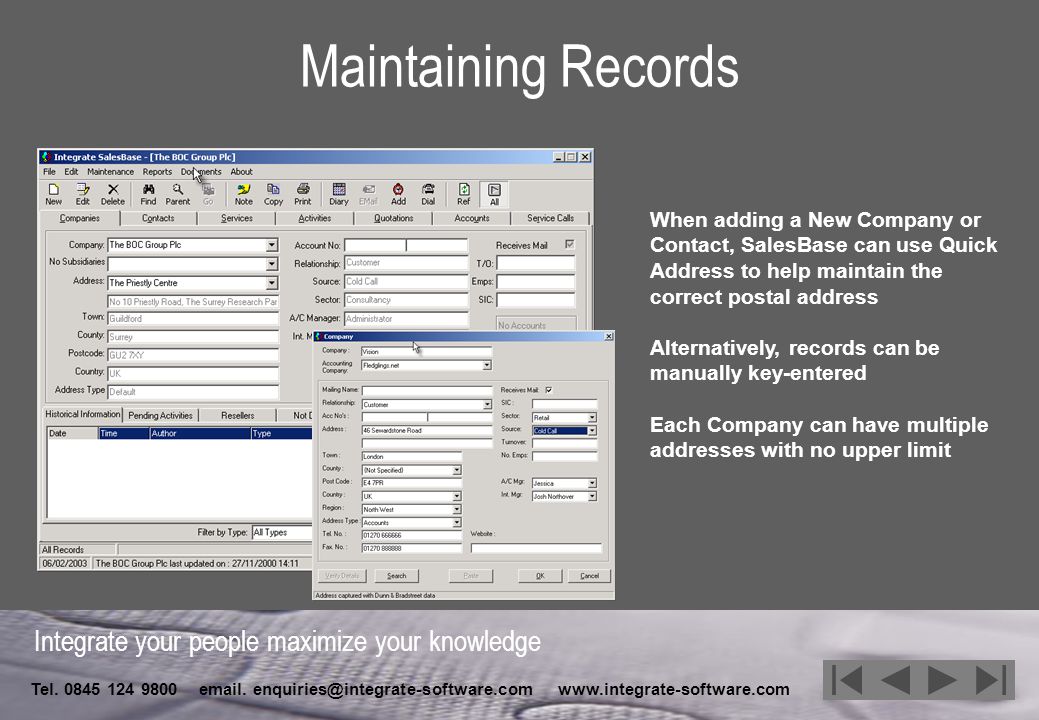Open the Maintenance menu
Image resolution: width=1039 pixels, height=720 pixels.
pyautogui.click(x=111, y=172)
